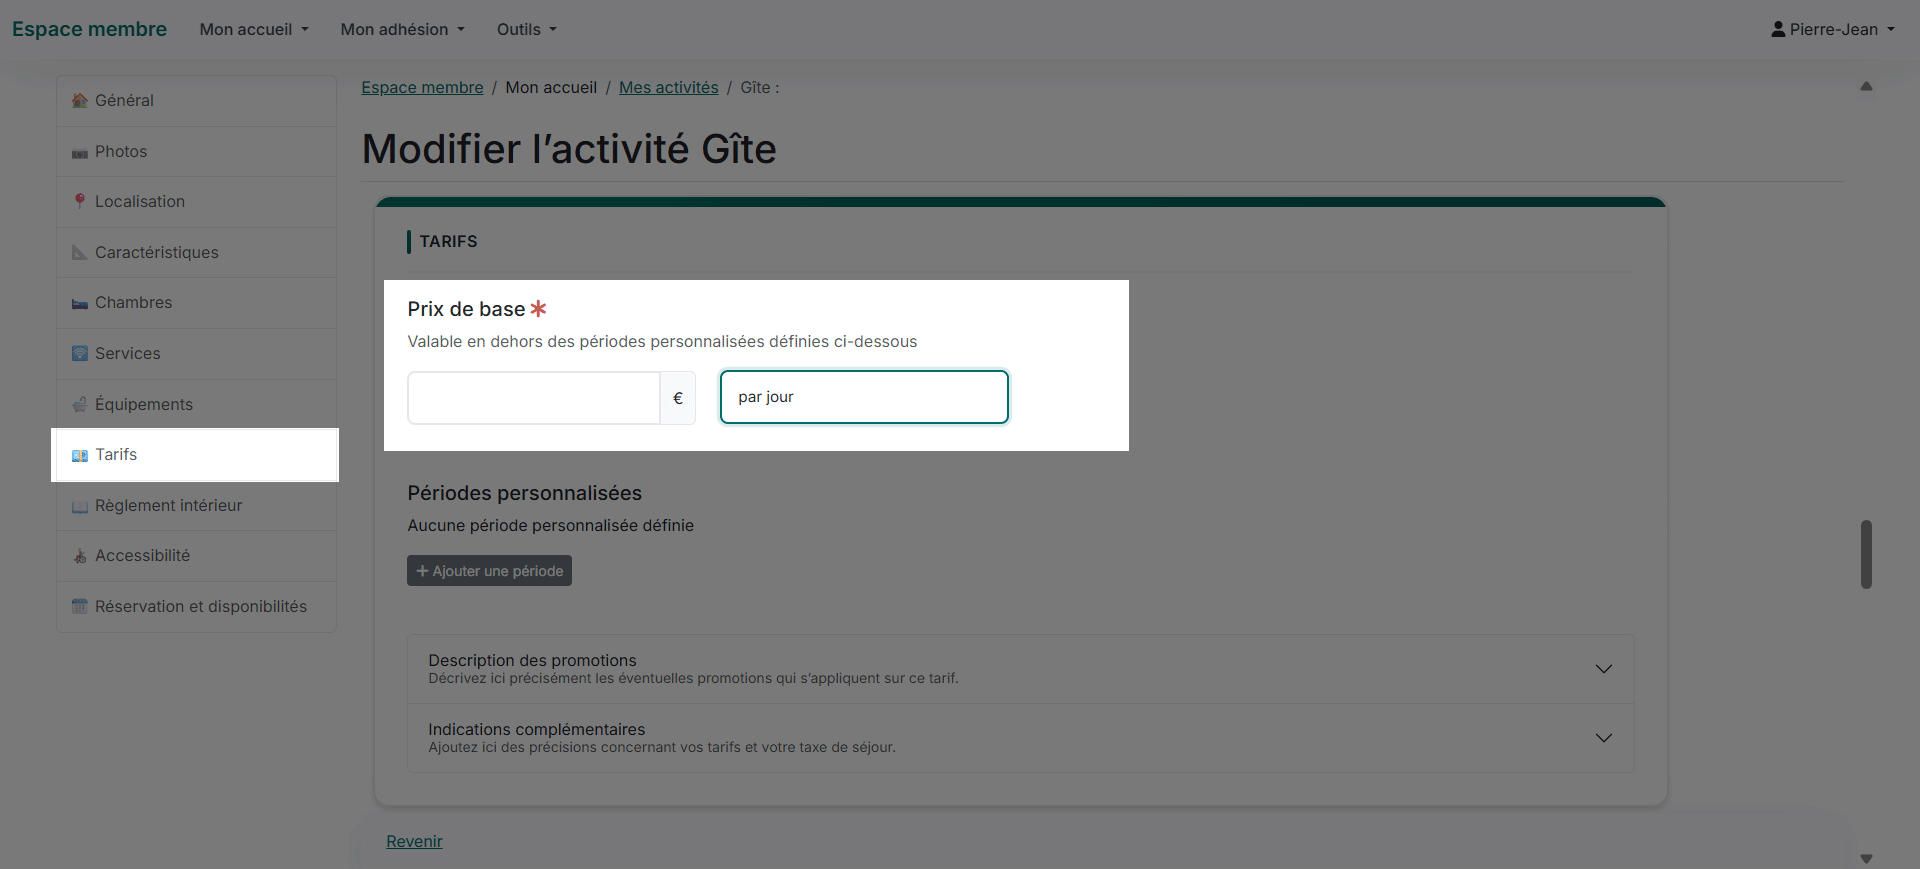
Task: Open the 'par jour' pricing unit dropdown
Action: [x=864, y=397]
